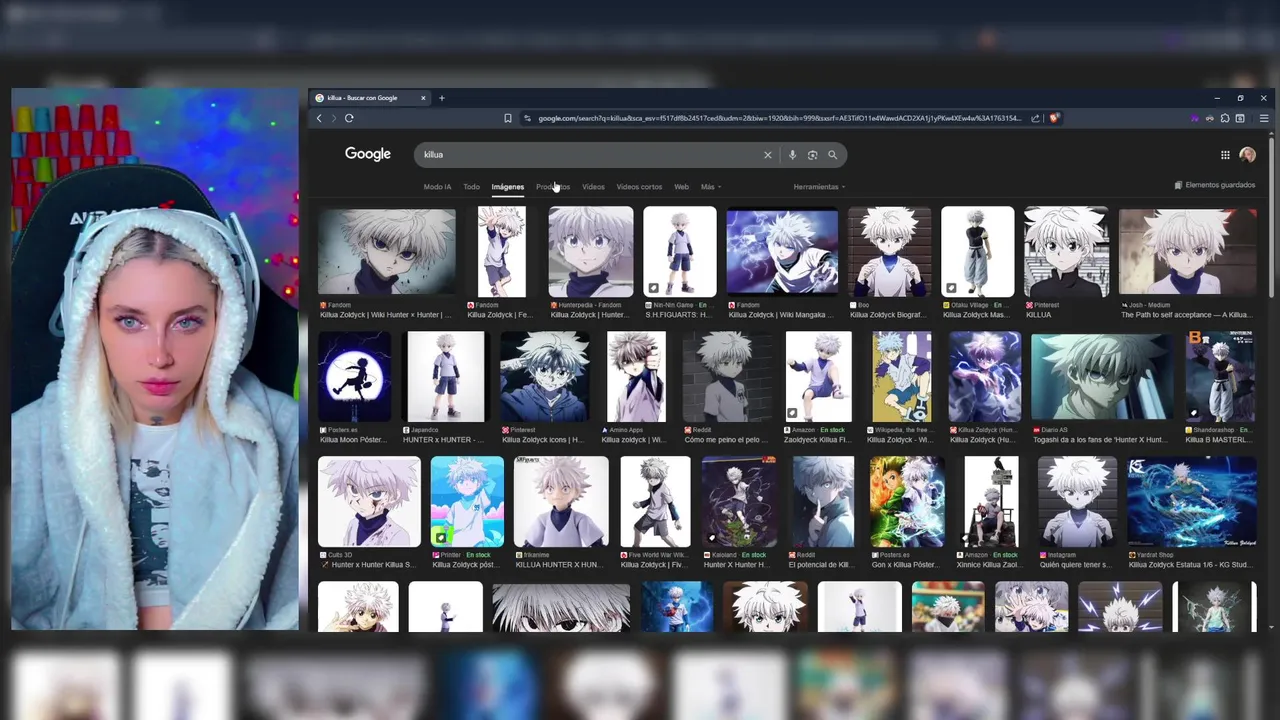
Task: Reload the page with the refresh icon
Action: tap(349, 118)
